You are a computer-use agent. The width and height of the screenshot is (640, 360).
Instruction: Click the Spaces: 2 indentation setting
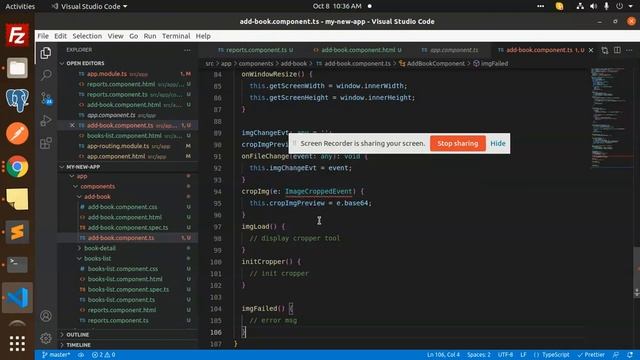tap(479, 355)
